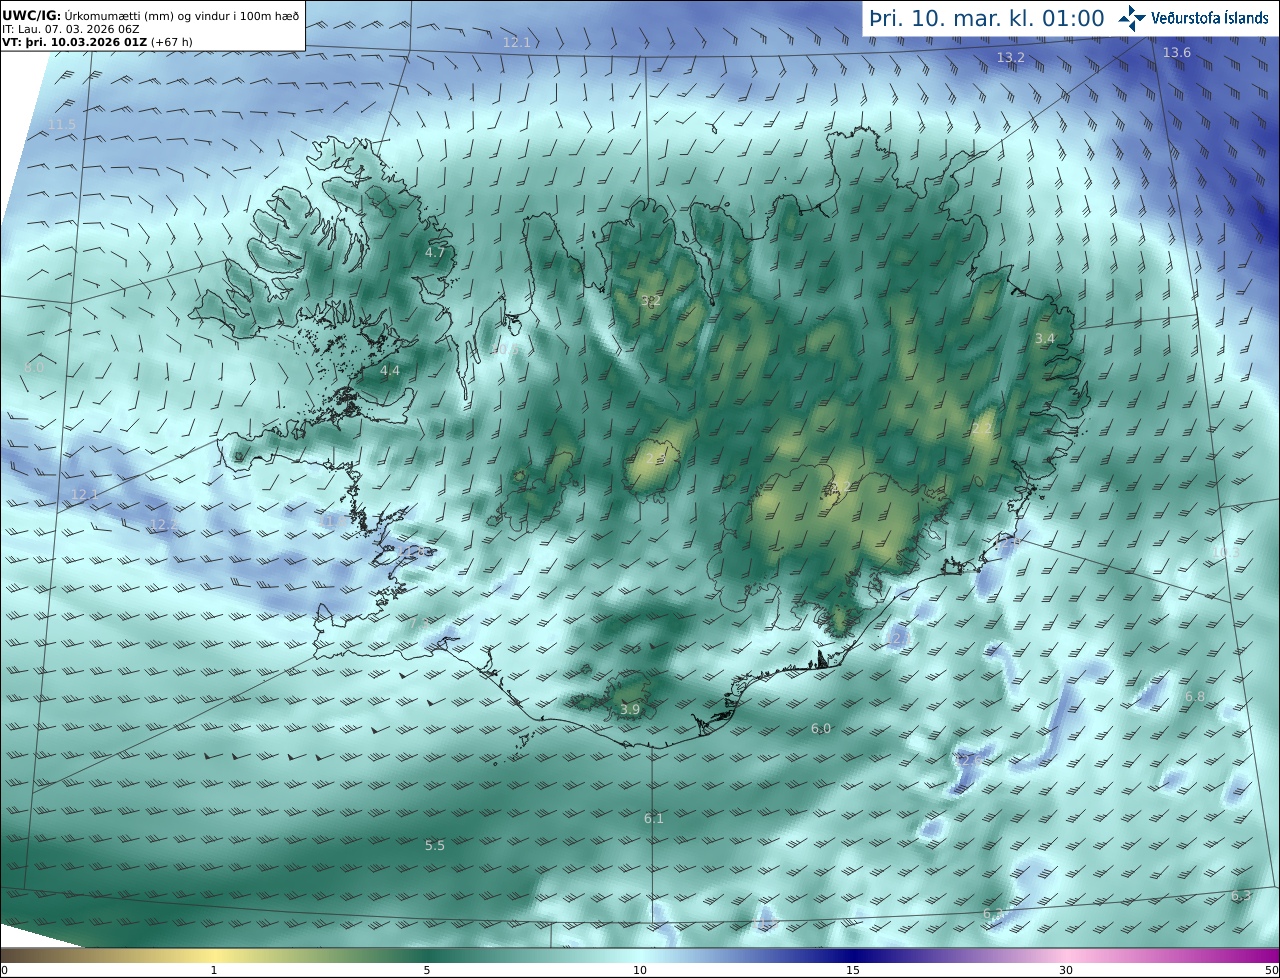Click the 4.4 value on the map
Image resolution: width=1280 pixels, height=978 pixels.
(x=390, y=371)
